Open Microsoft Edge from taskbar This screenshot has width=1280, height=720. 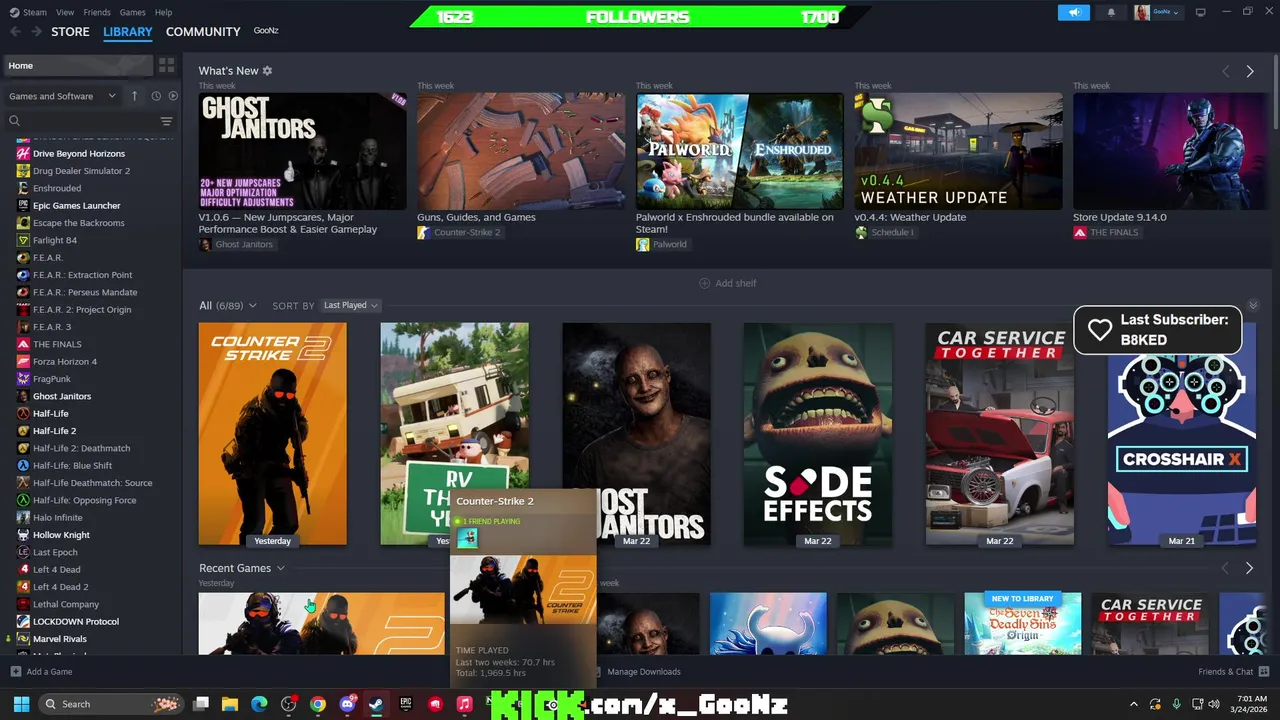[x=259, y=704]
